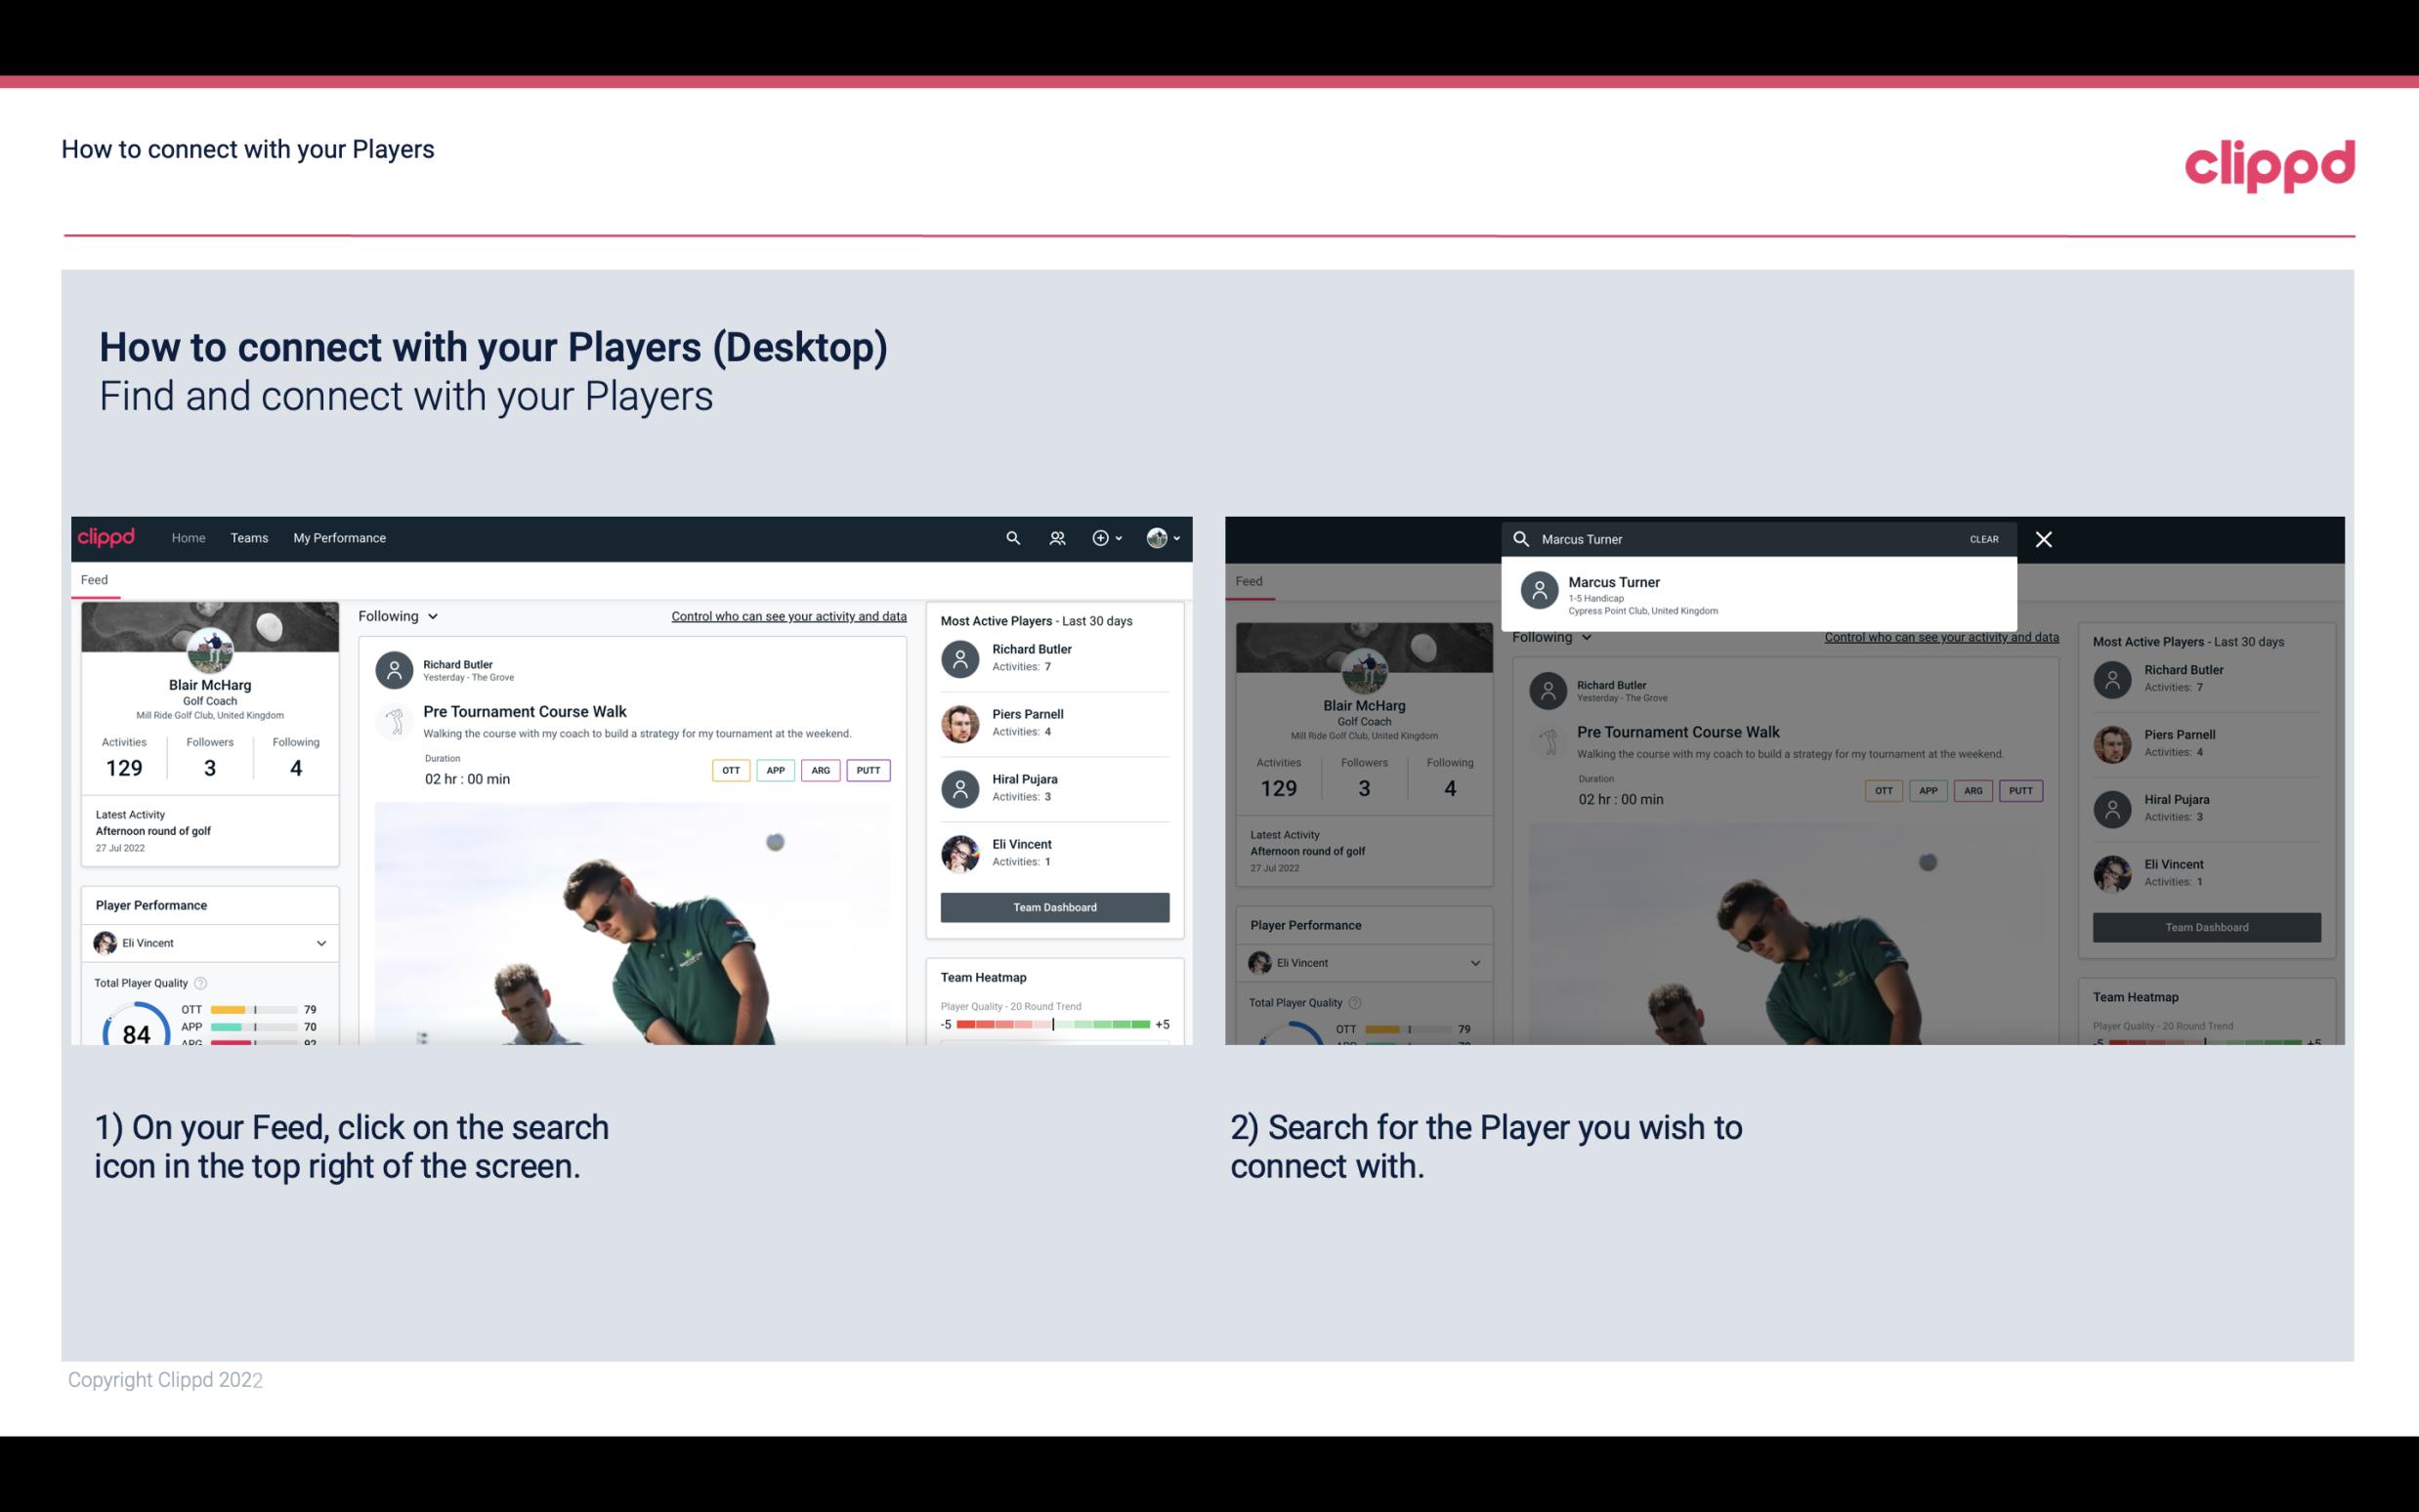The width and height of the screenshot is (2419, 1512).
Task: Click the OTT performance tag icon
Action: point(728,770)
